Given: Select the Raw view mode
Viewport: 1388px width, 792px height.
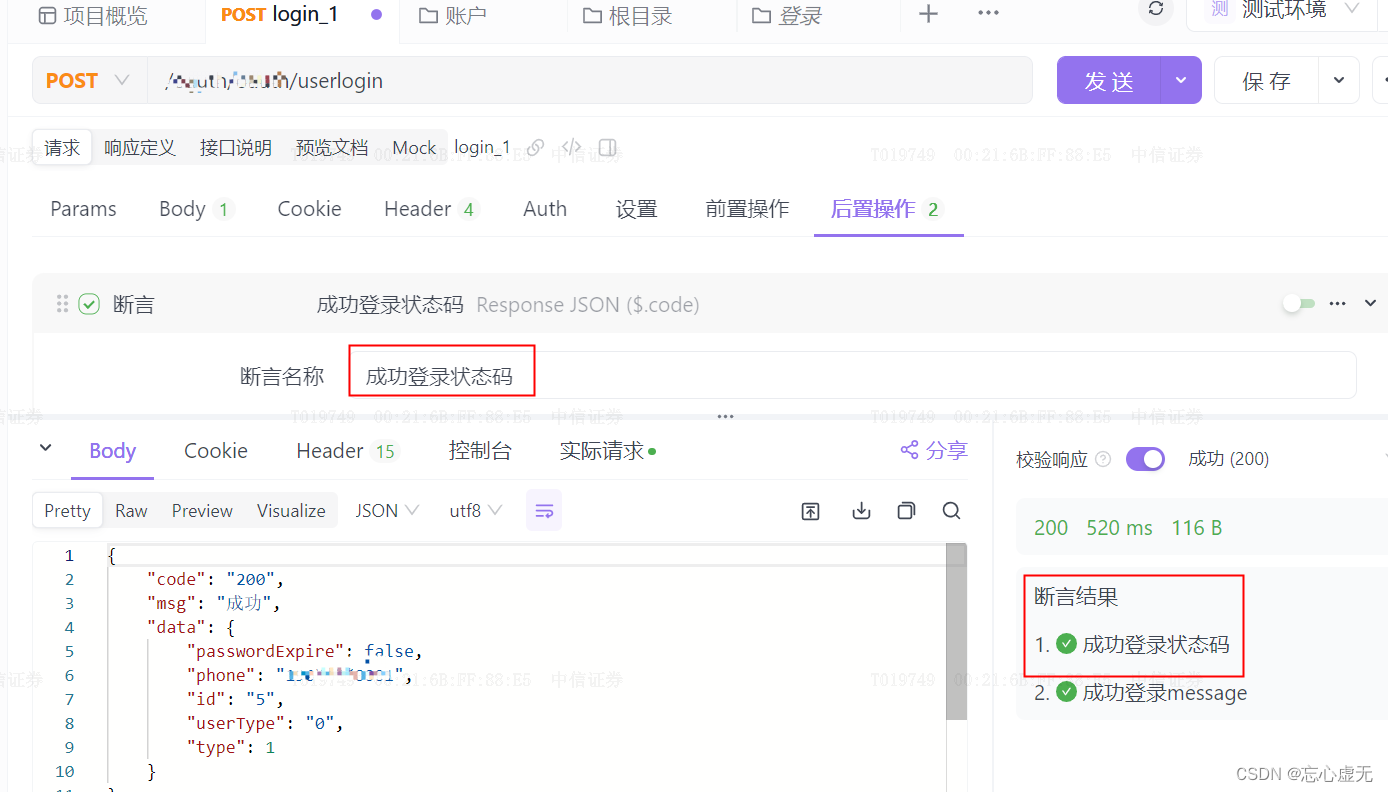Looking at the screenshot, I should [131, 511].
